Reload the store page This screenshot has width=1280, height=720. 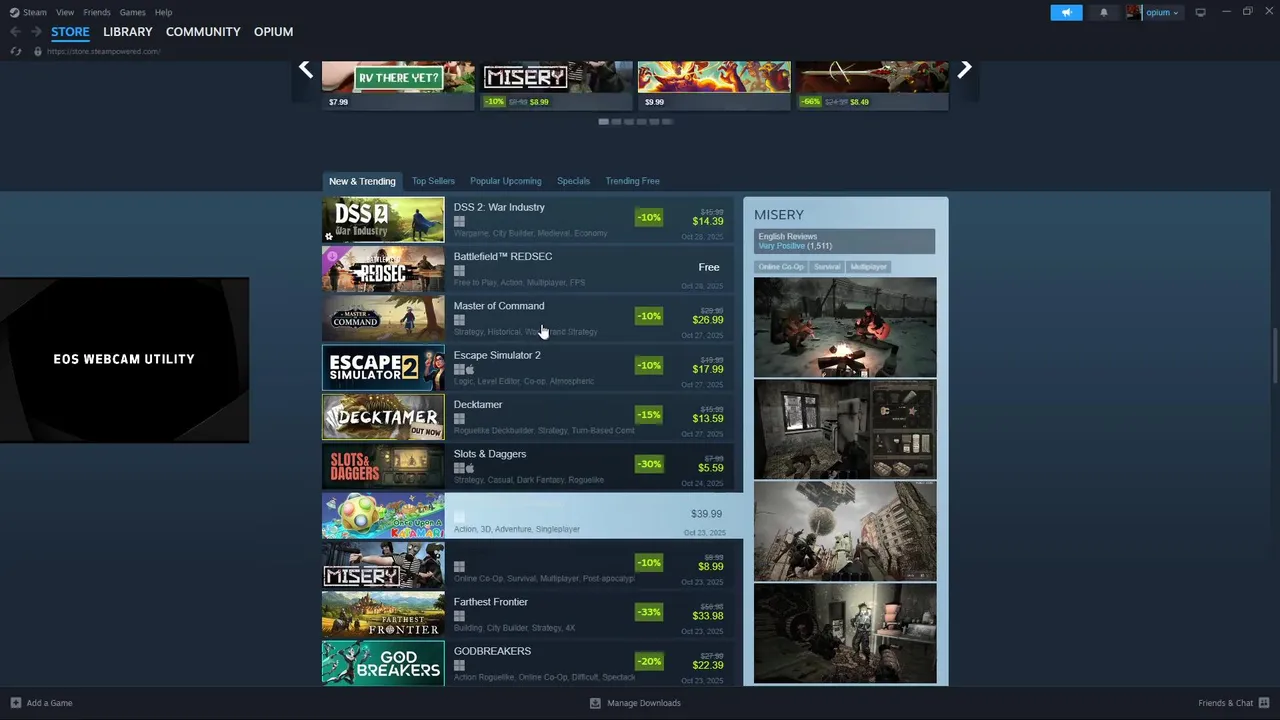coord(16,51)
